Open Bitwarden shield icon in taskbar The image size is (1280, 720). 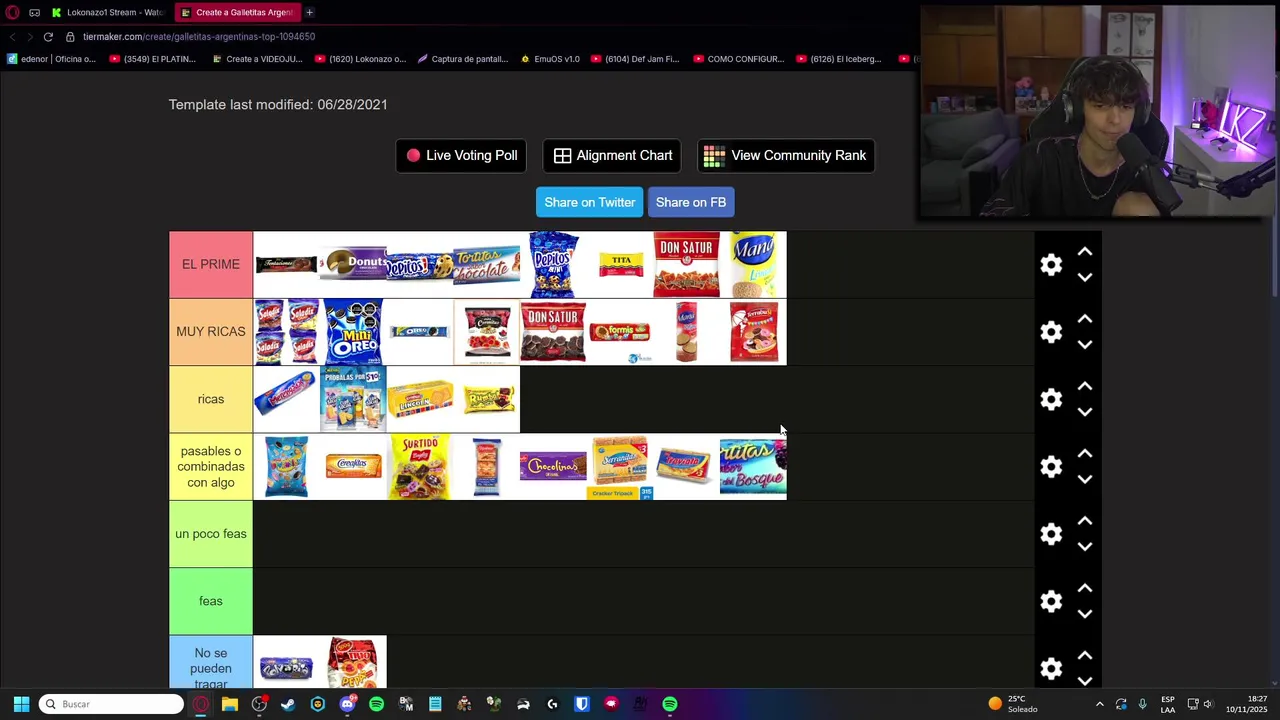click(x=581, y=704)
